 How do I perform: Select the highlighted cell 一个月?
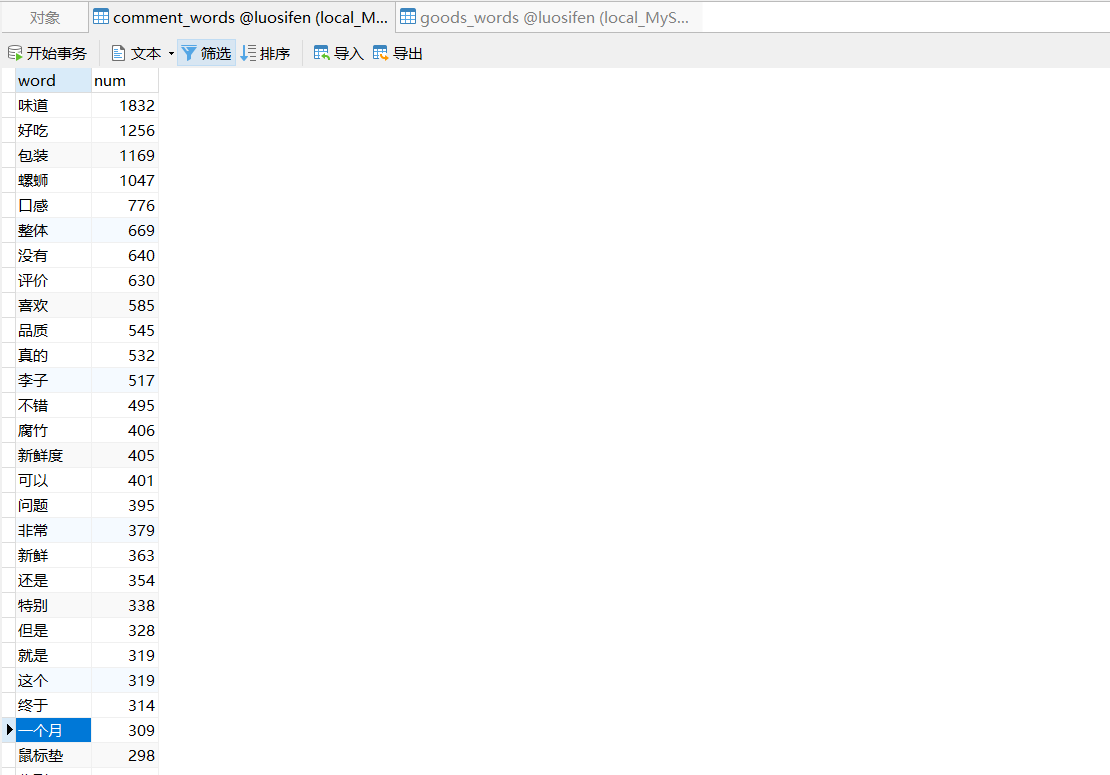point(53,730)
